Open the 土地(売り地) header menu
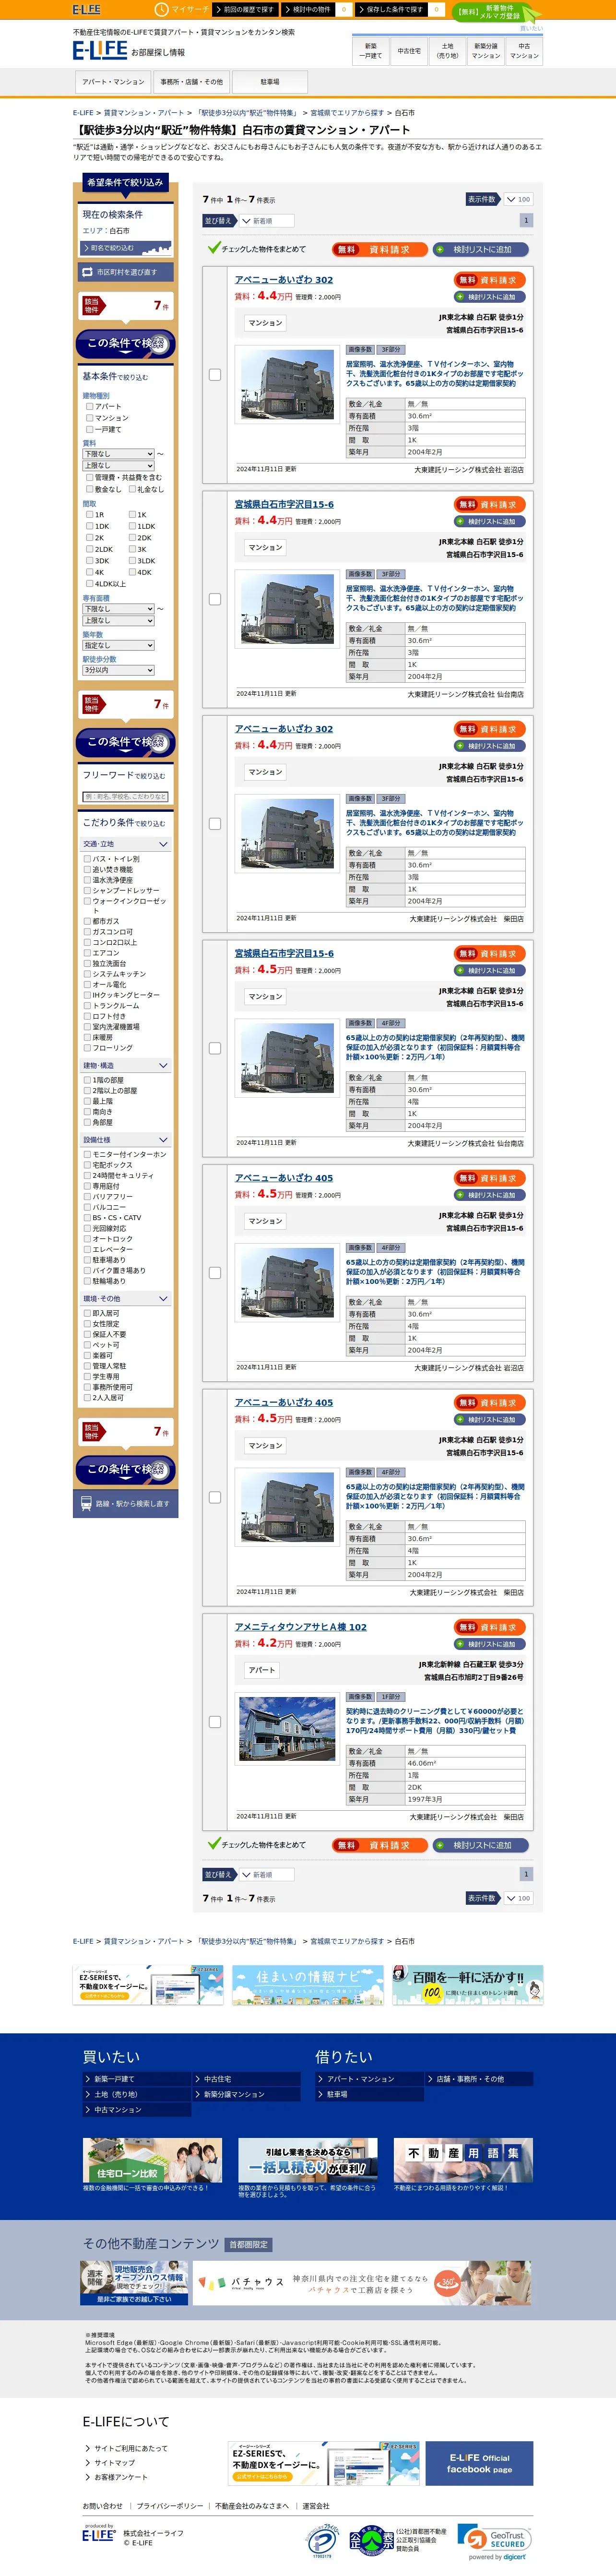This screenshot has width=616, height=2576. coord(447,51)
